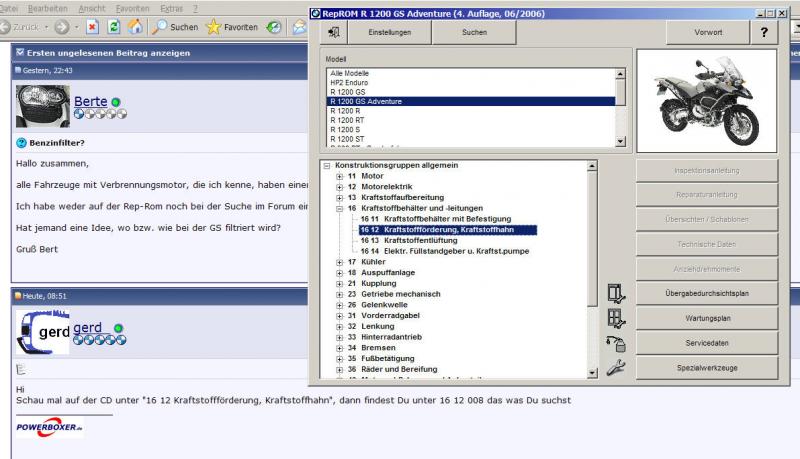Viewport: 800px width, 459px height.
Task: Click model list scroll down arrow
Action: 620,142
